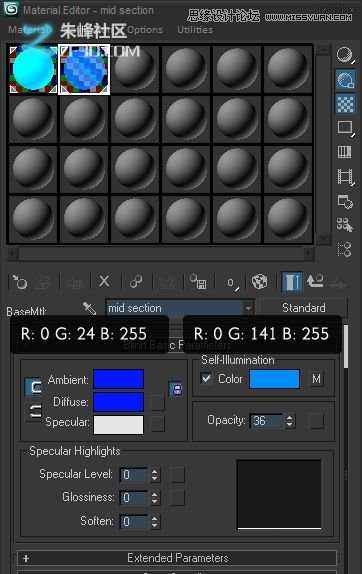362x574 pixels.
Task: Click the Ambient color swatch
Action: pos(119,379)
